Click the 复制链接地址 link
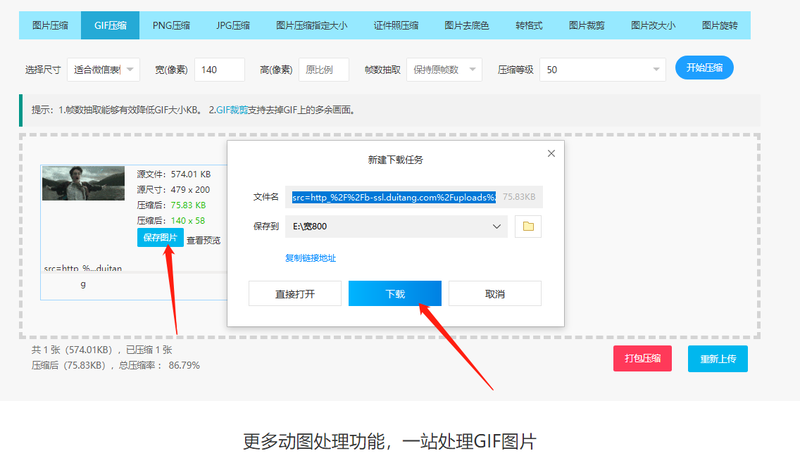Viewport: 800px width, 458px height. click(x=310, y=258)
